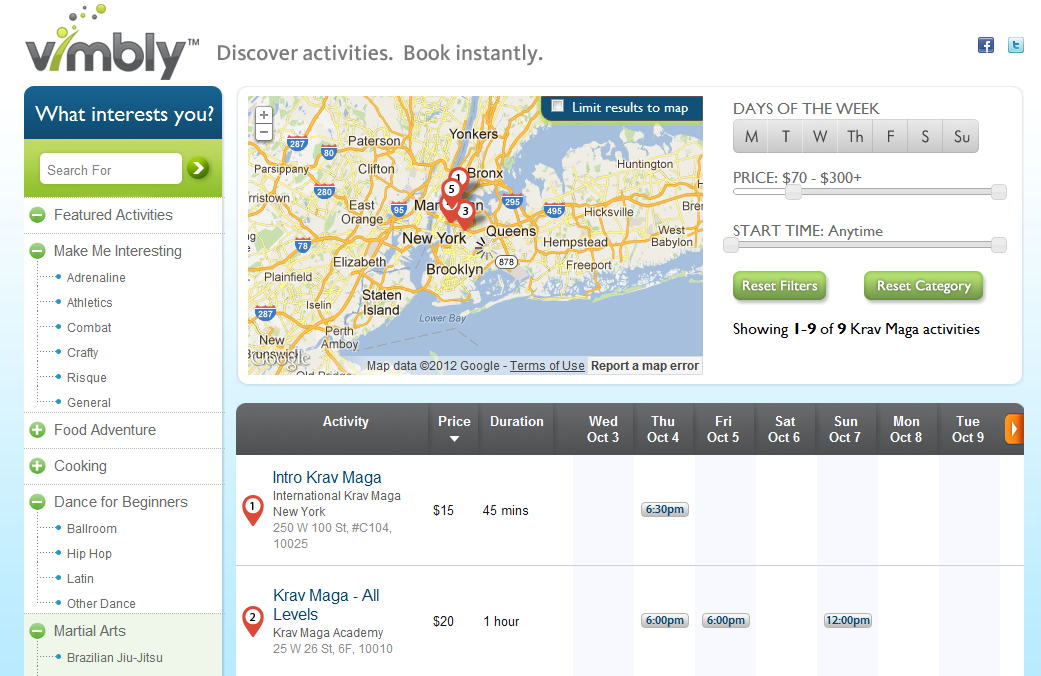Open Latin dance subcategory

click(80, 578)
